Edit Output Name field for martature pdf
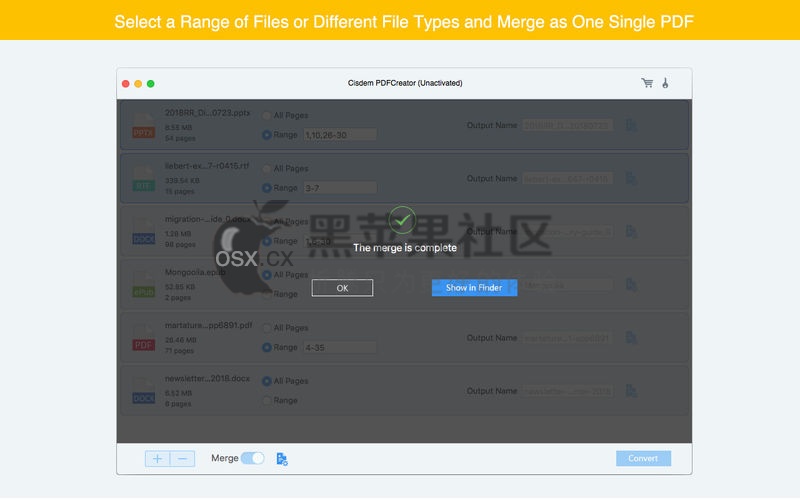Image resolution: width=800 pixels, height=500 pixels. [x=567, y=338]
